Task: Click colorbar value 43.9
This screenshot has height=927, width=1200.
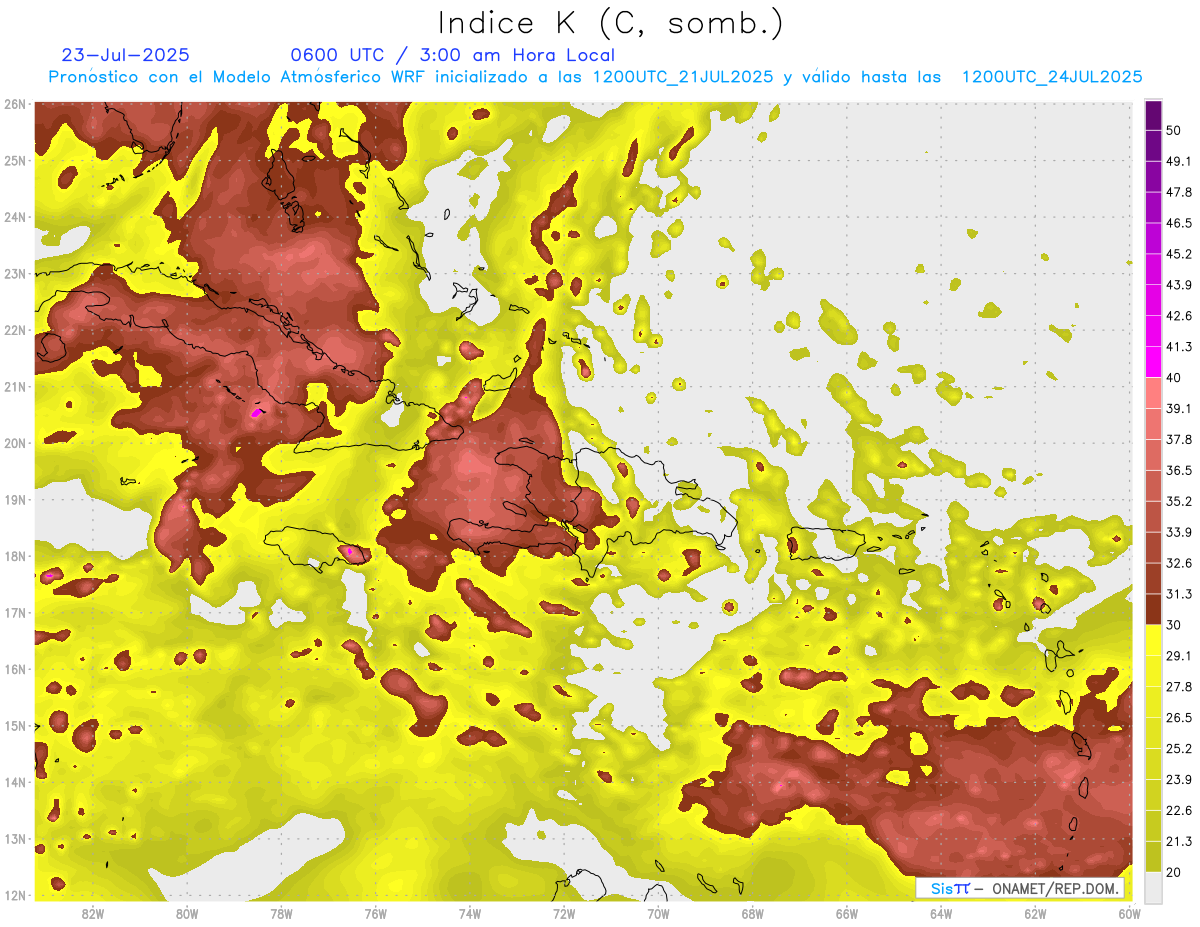Action: (x=1179, y=285)
